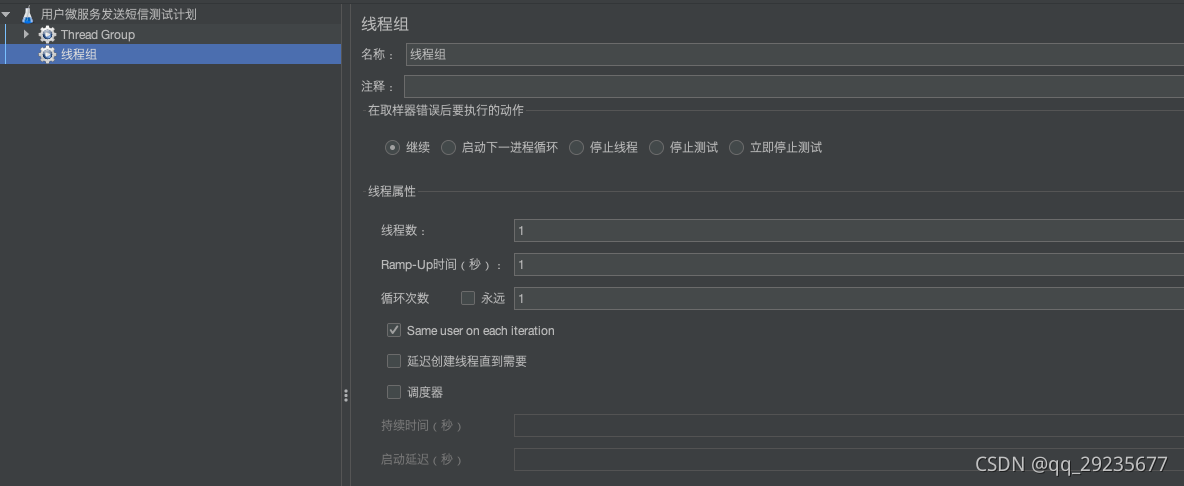1184x486 pixels.
Task: Click the panel divider three-dot handle
Action: click(x=346, y=395)
